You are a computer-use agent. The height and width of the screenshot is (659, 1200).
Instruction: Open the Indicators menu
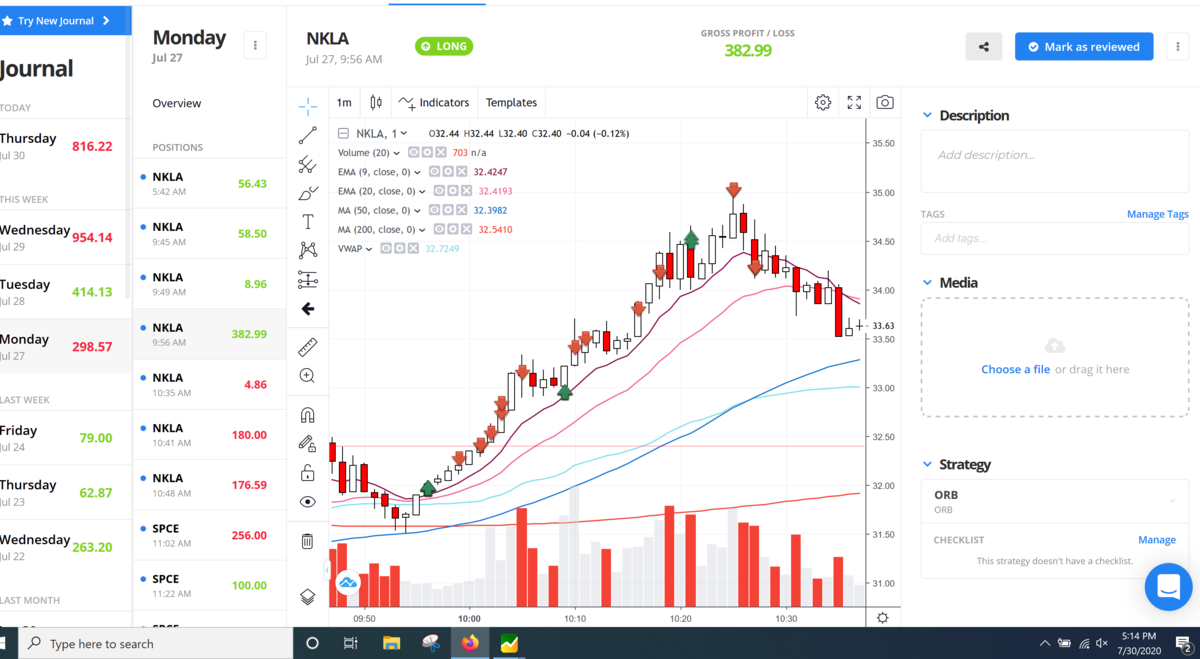click(434, 102)
